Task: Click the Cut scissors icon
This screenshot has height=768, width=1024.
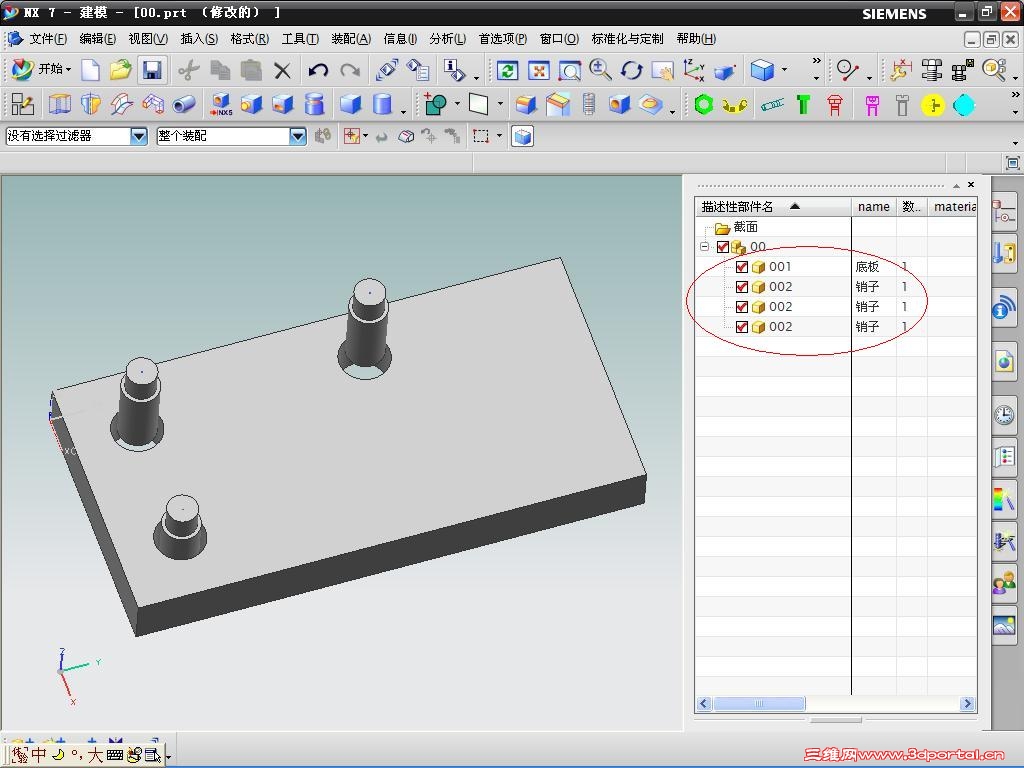Action: click(189, 70)
